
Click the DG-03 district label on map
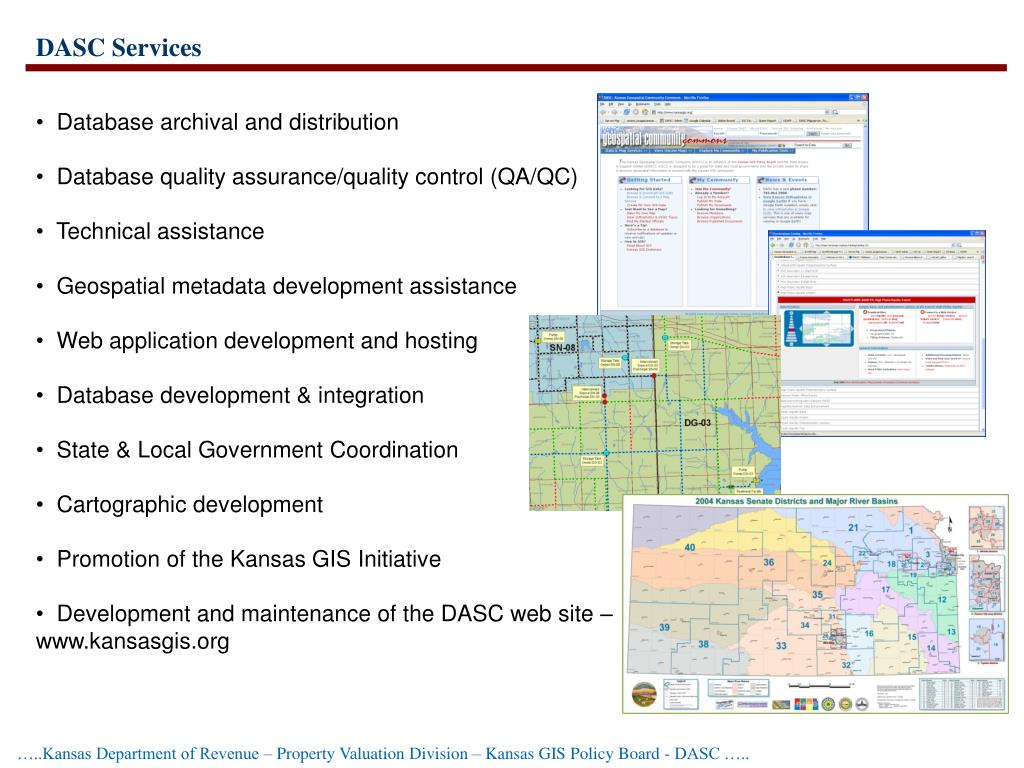click(698, 423)
